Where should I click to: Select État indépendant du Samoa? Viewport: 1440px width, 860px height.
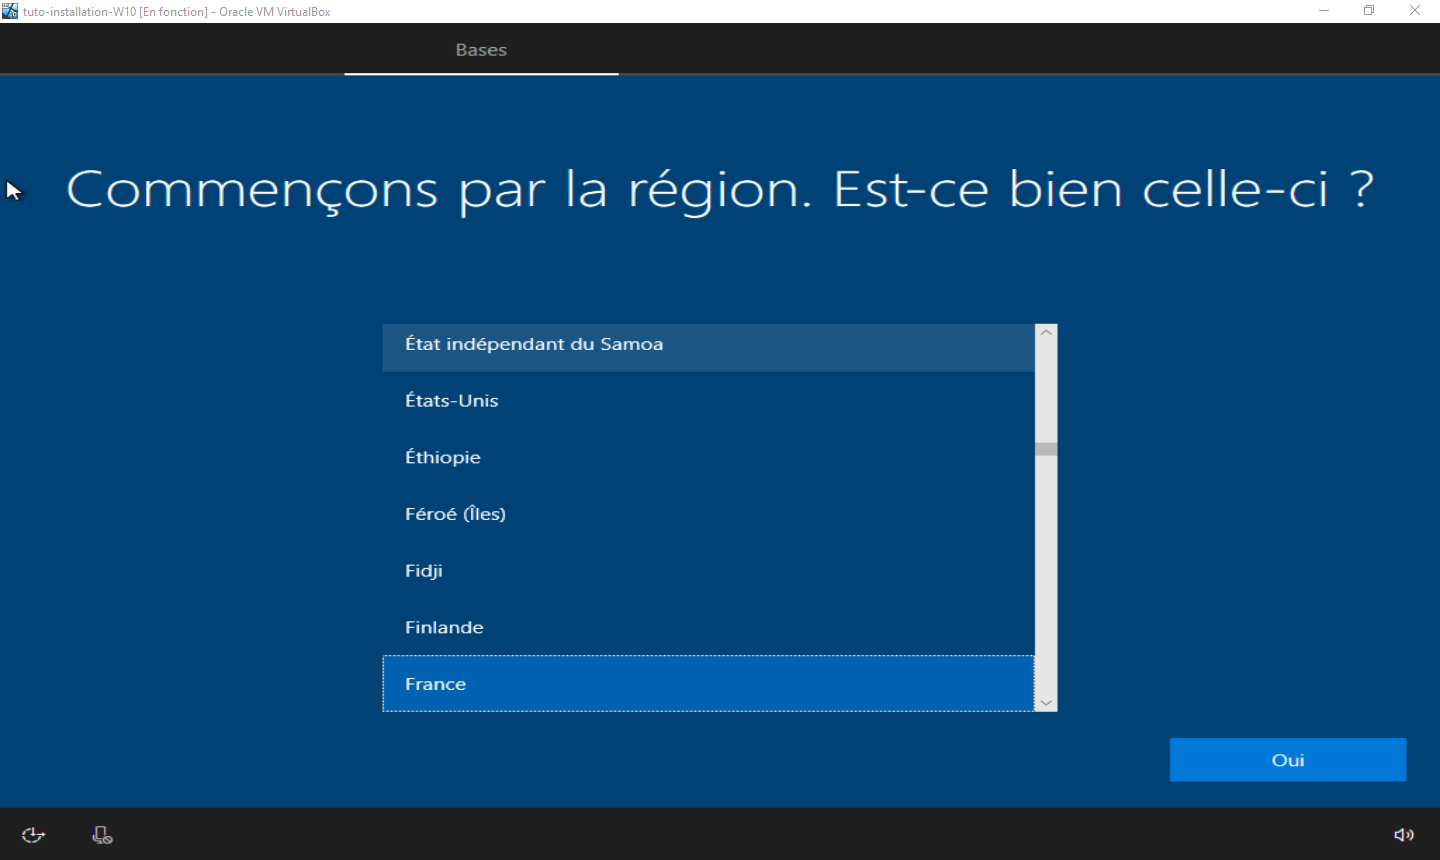[708, 345]
